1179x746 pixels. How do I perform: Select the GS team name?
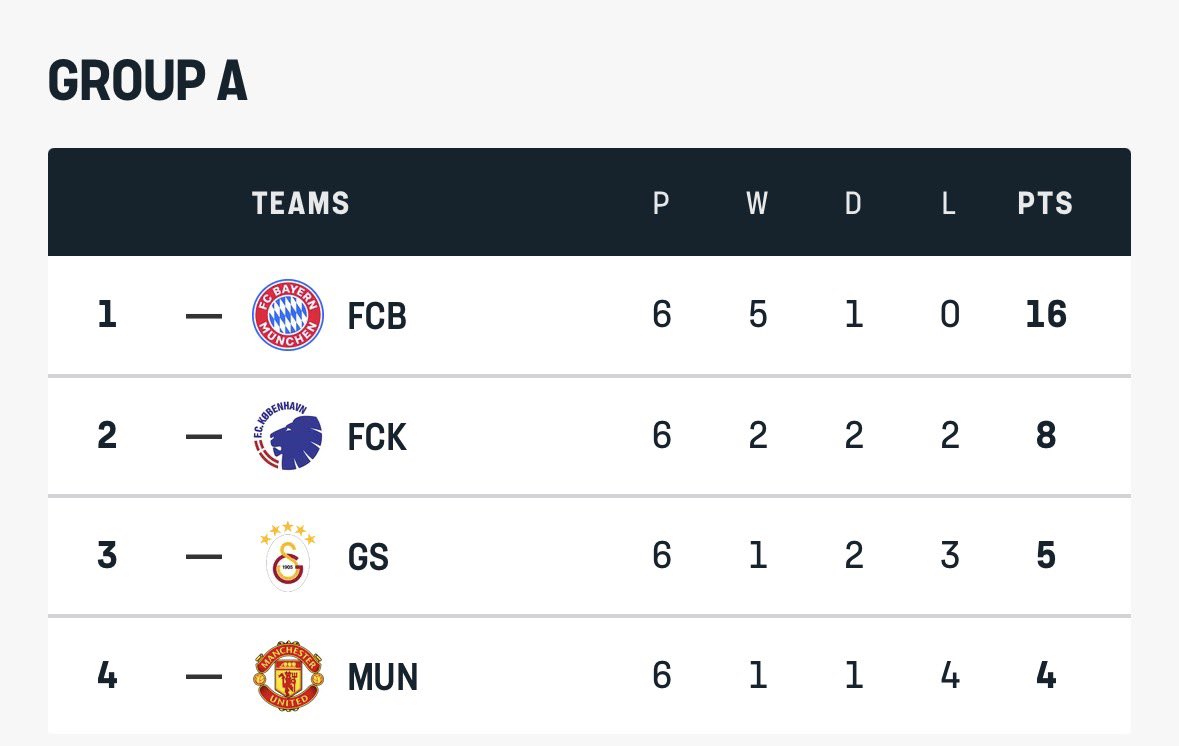(368, 557)
